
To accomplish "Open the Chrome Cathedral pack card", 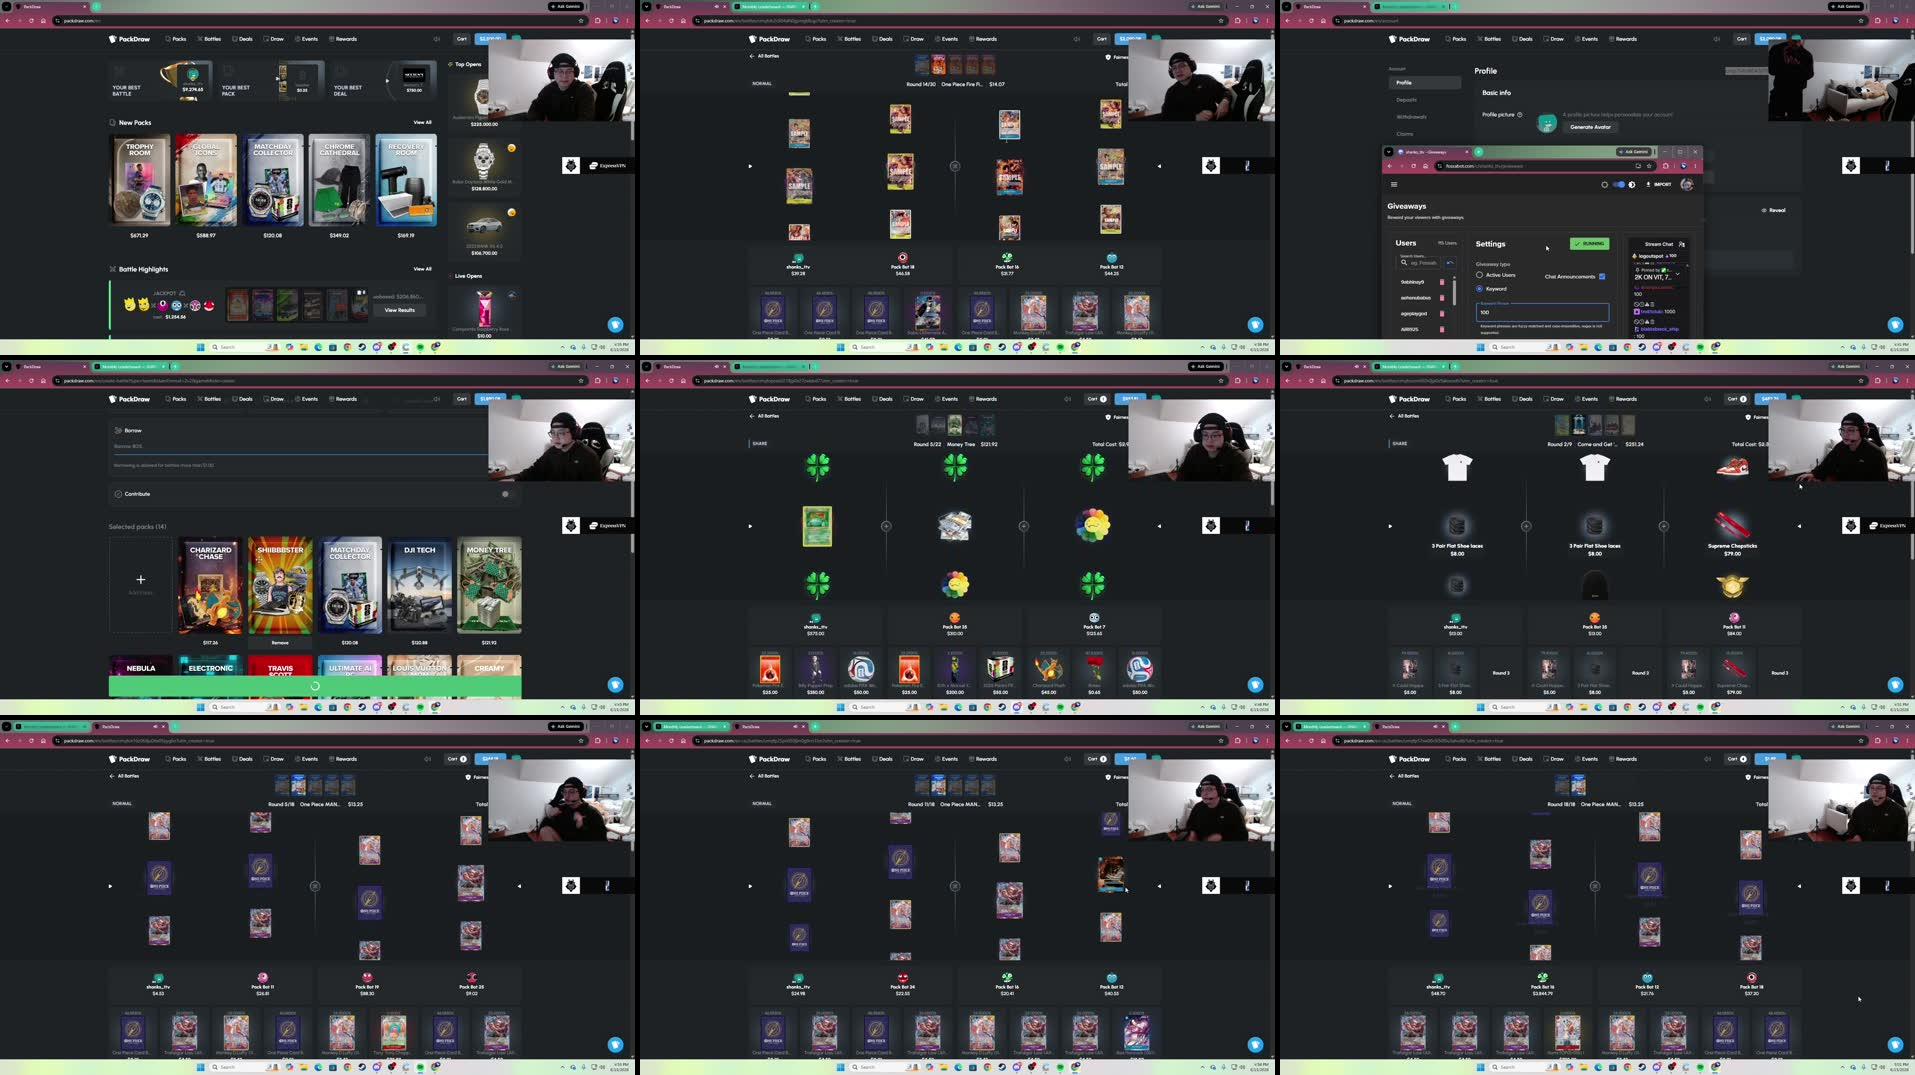I will pyautogui.click(x=339, y=180).
